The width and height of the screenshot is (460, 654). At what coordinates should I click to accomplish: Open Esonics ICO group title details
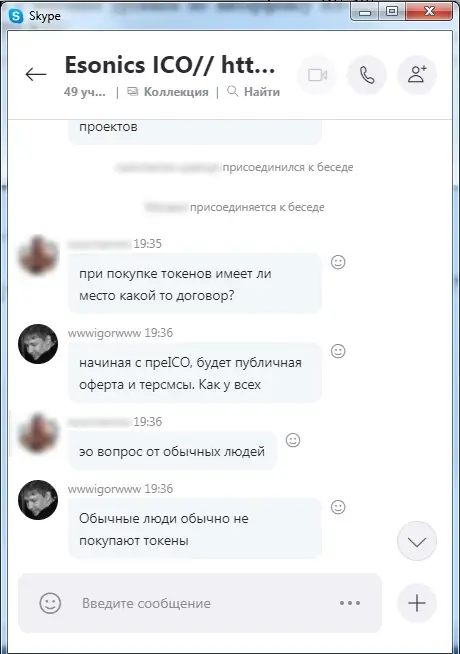[x=170, y=65]
